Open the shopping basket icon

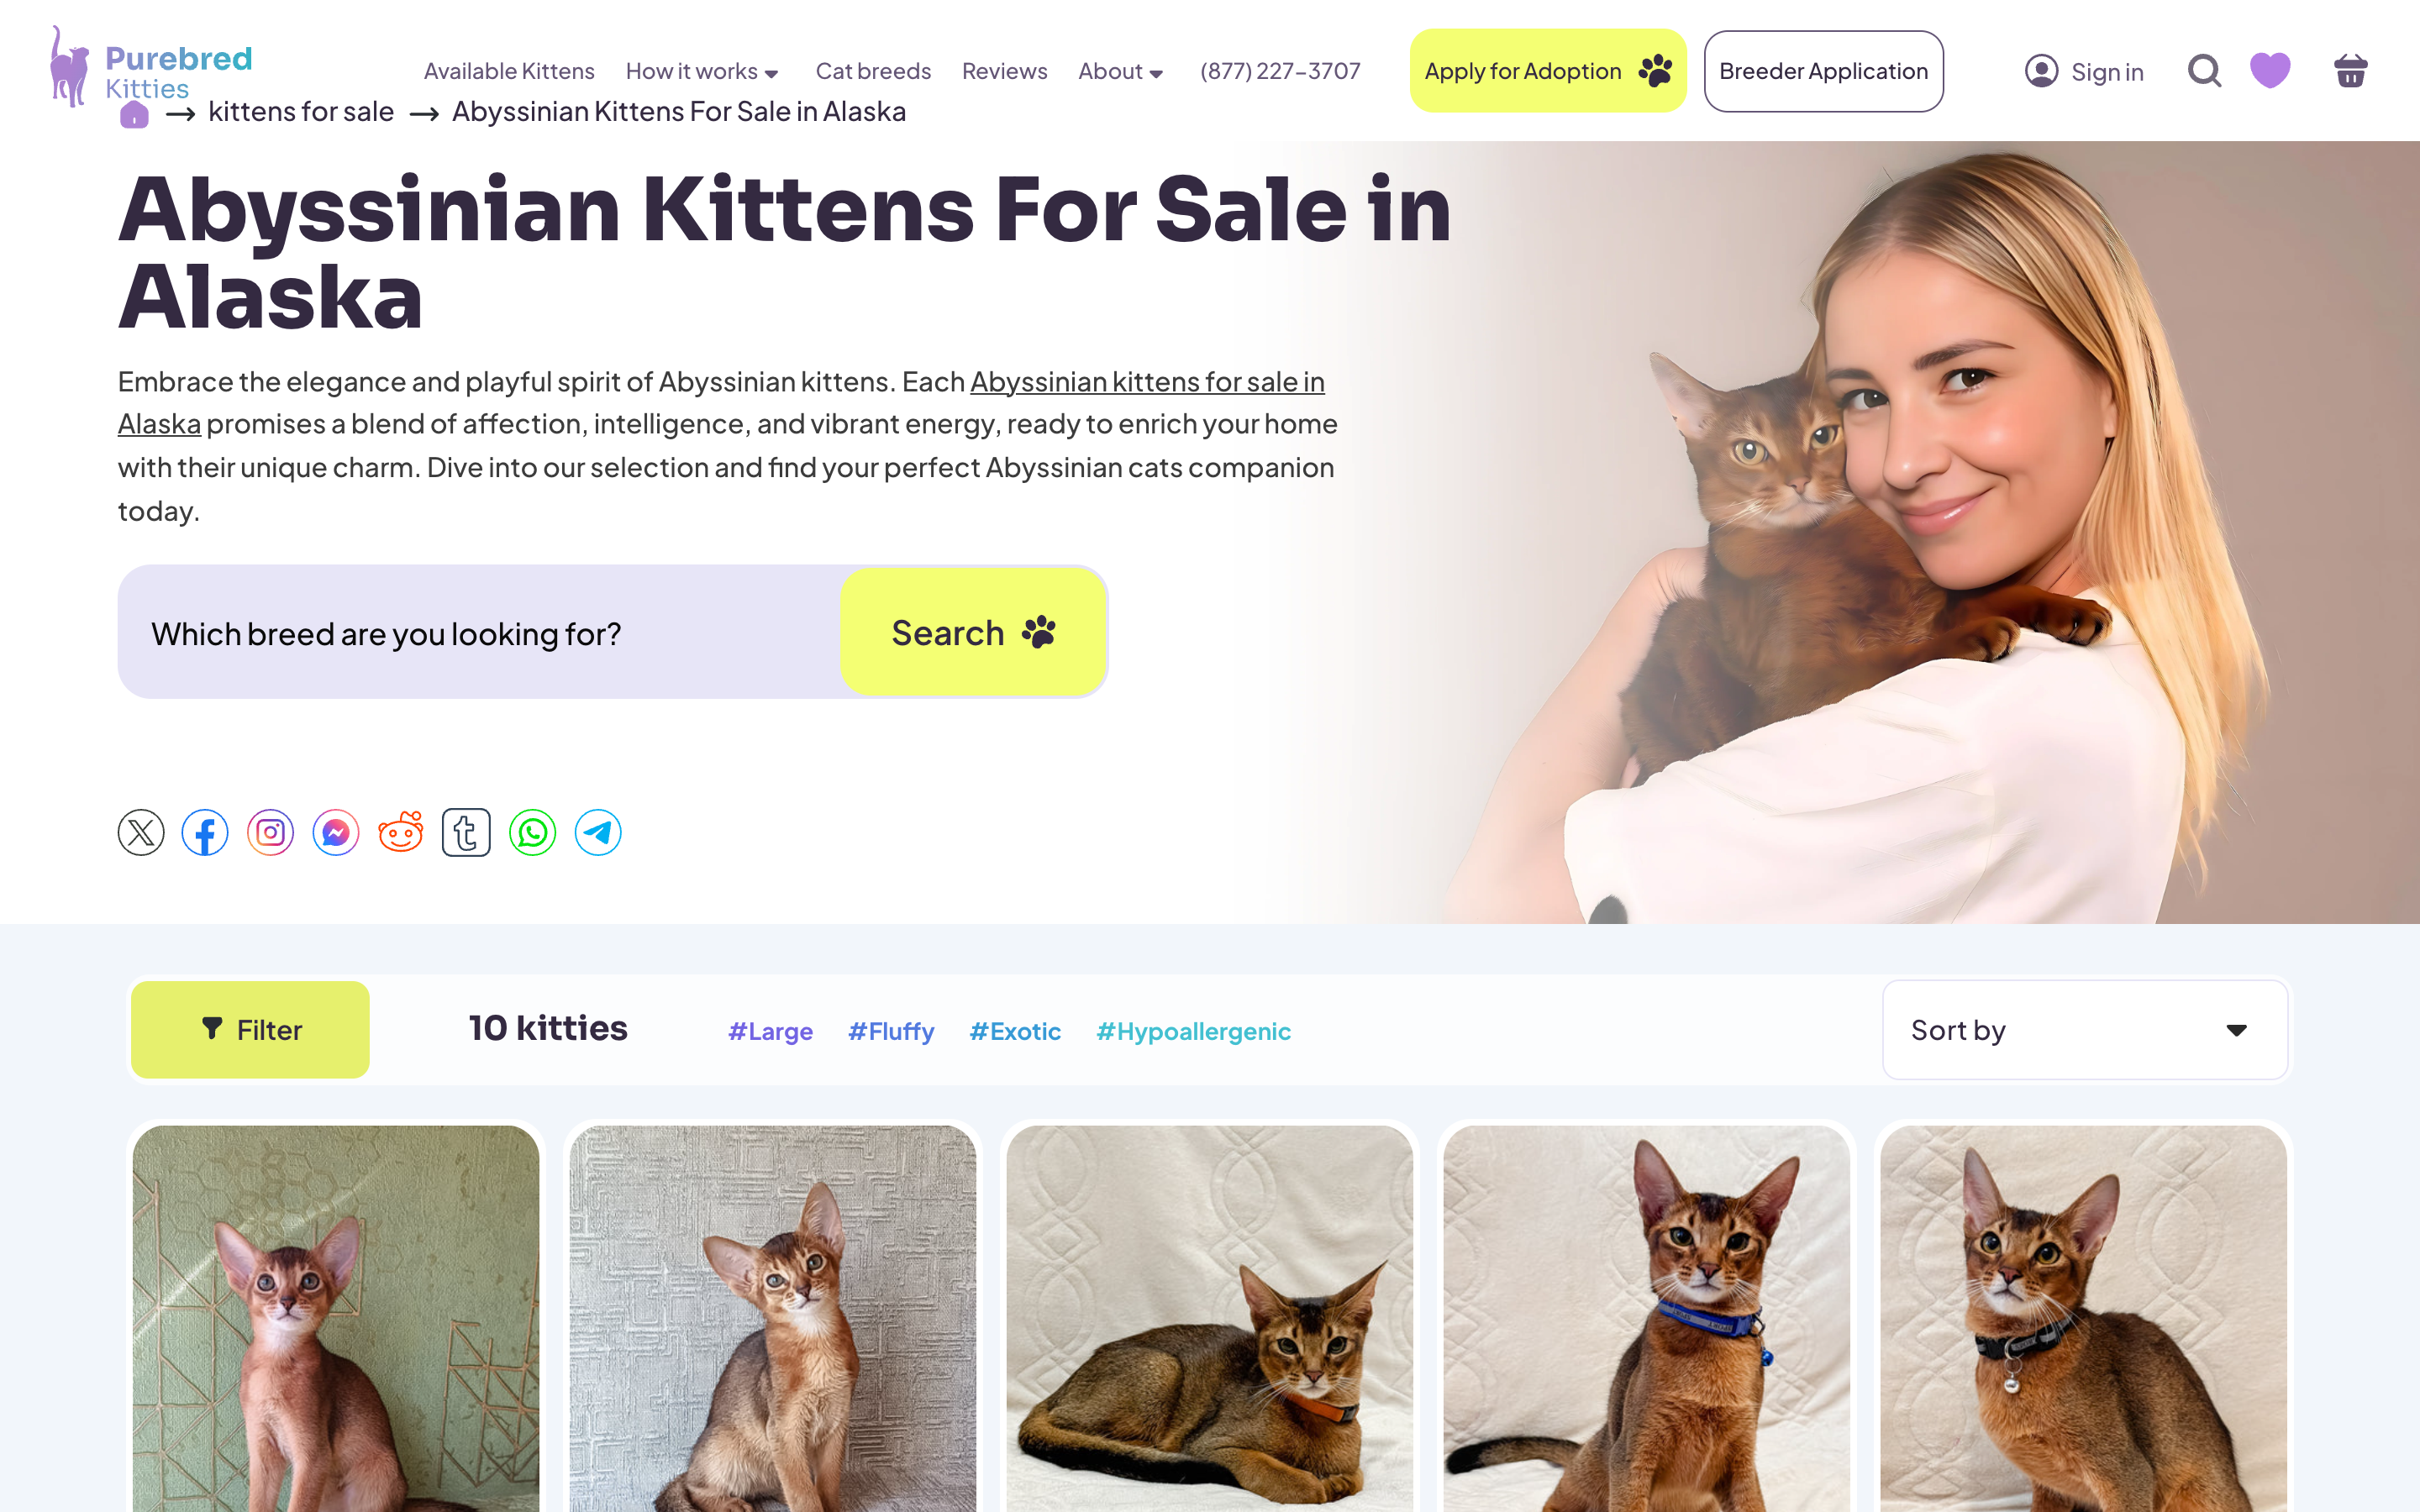[x=2350, y=71]
